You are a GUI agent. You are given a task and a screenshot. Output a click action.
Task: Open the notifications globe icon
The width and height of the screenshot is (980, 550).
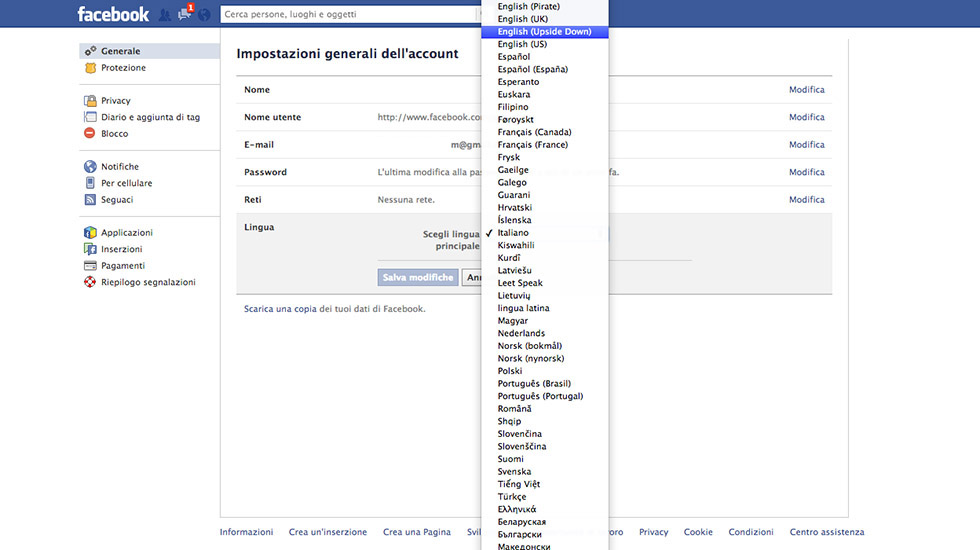tap(204, 15)
